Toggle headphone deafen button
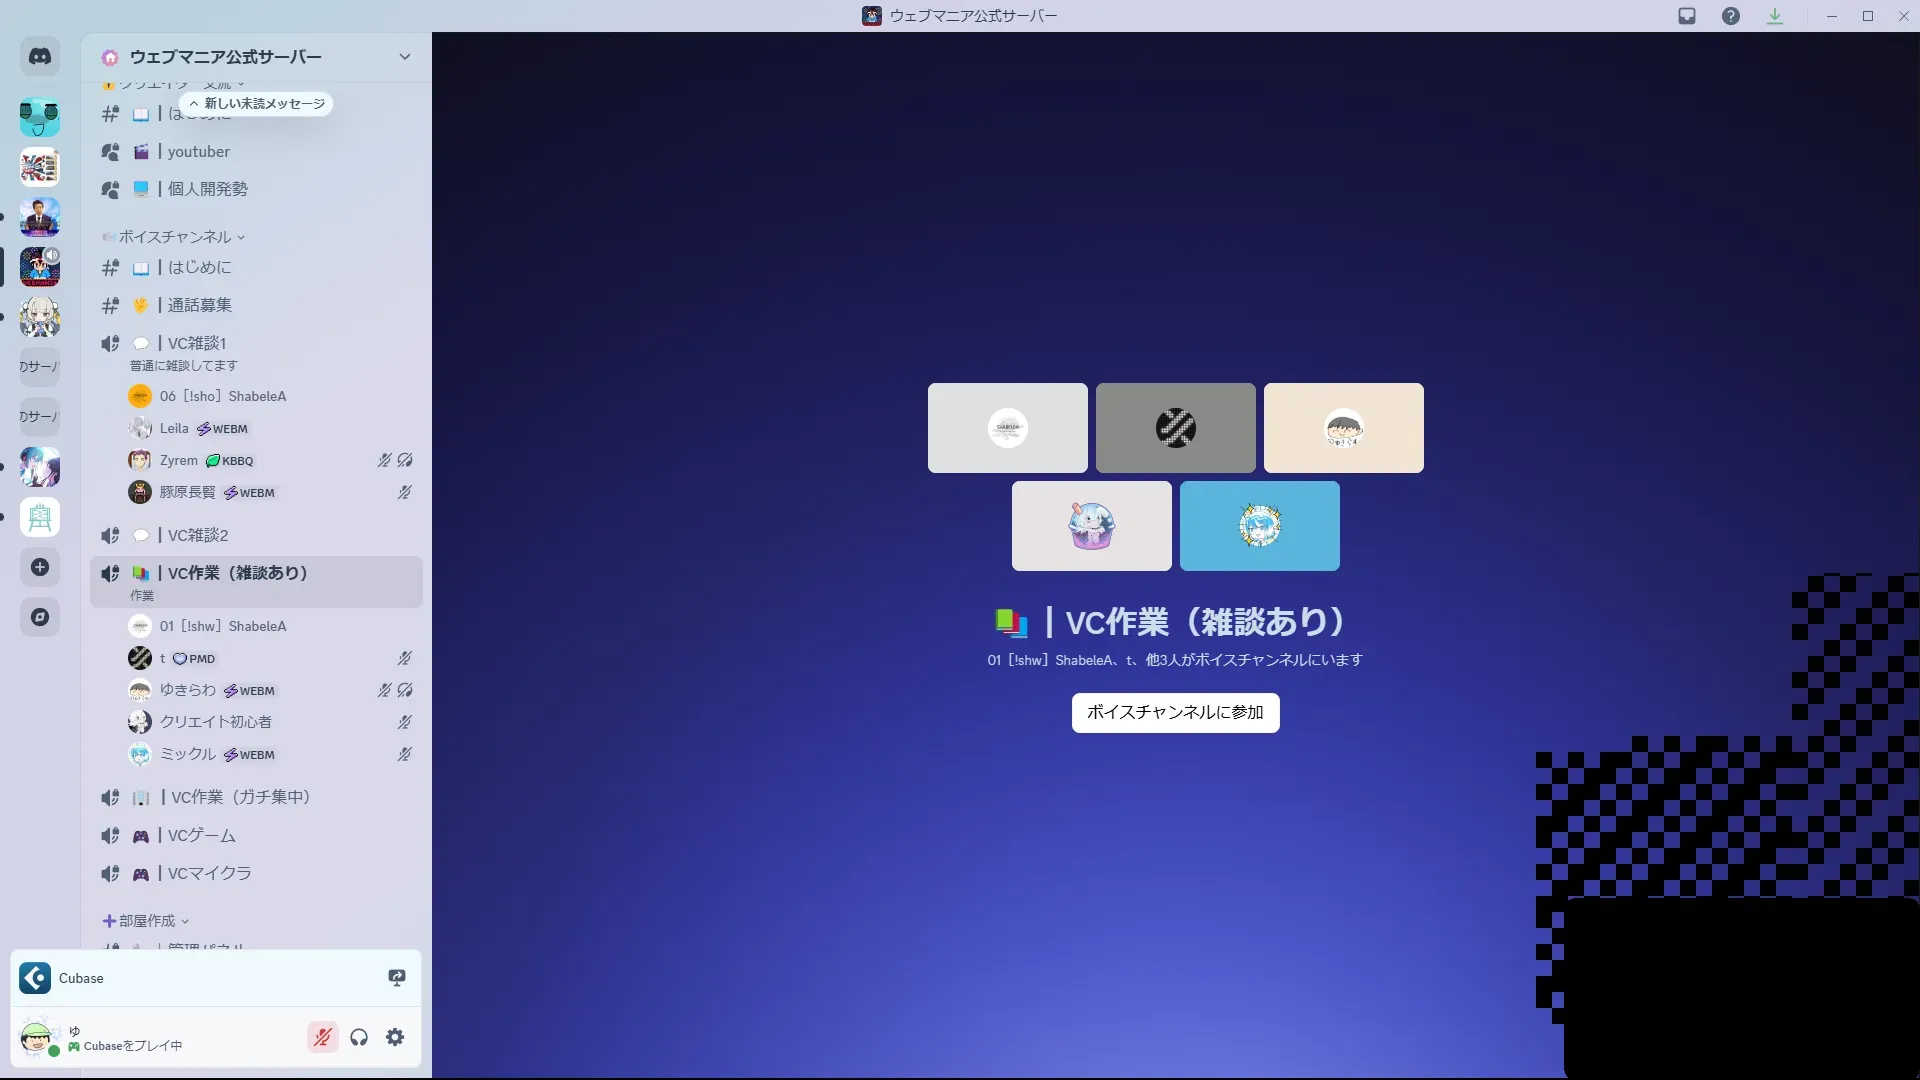The width and height of the screenshot is (1920, 1080). (x=359, y=1037)
